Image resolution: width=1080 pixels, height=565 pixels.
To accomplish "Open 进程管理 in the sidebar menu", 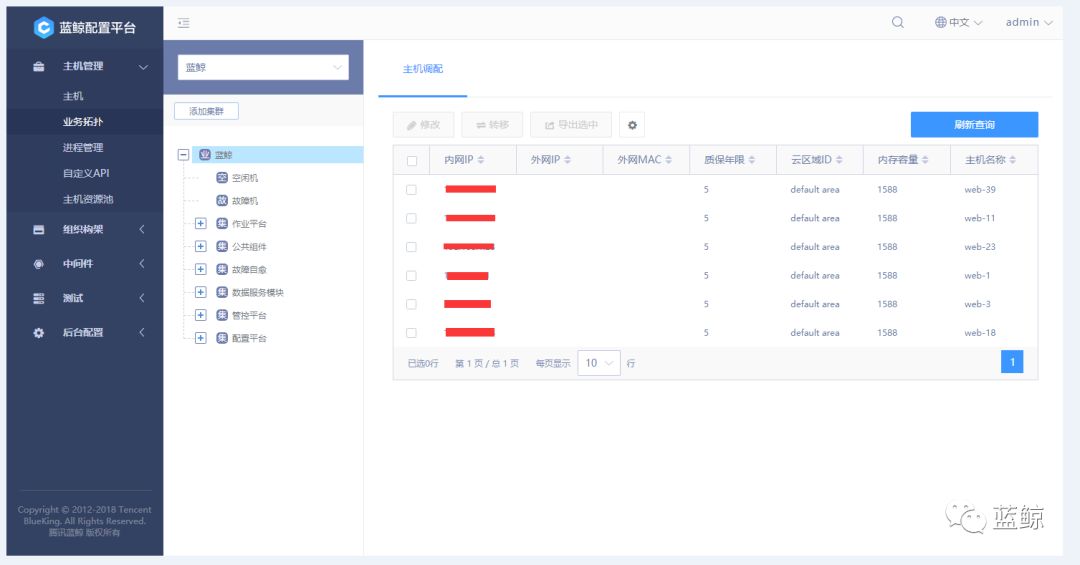I will point(83,147).
